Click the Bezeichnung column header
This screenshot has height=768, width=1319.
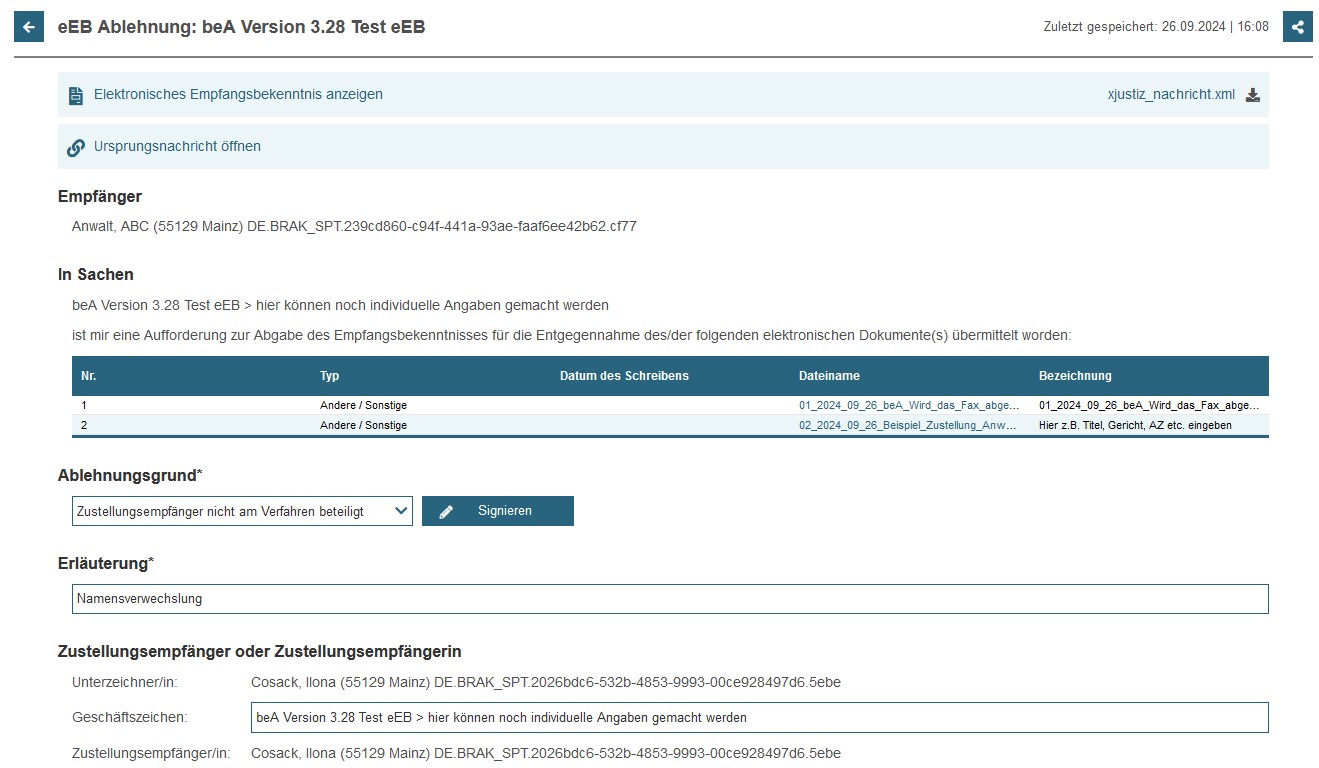click(1075, 376)
